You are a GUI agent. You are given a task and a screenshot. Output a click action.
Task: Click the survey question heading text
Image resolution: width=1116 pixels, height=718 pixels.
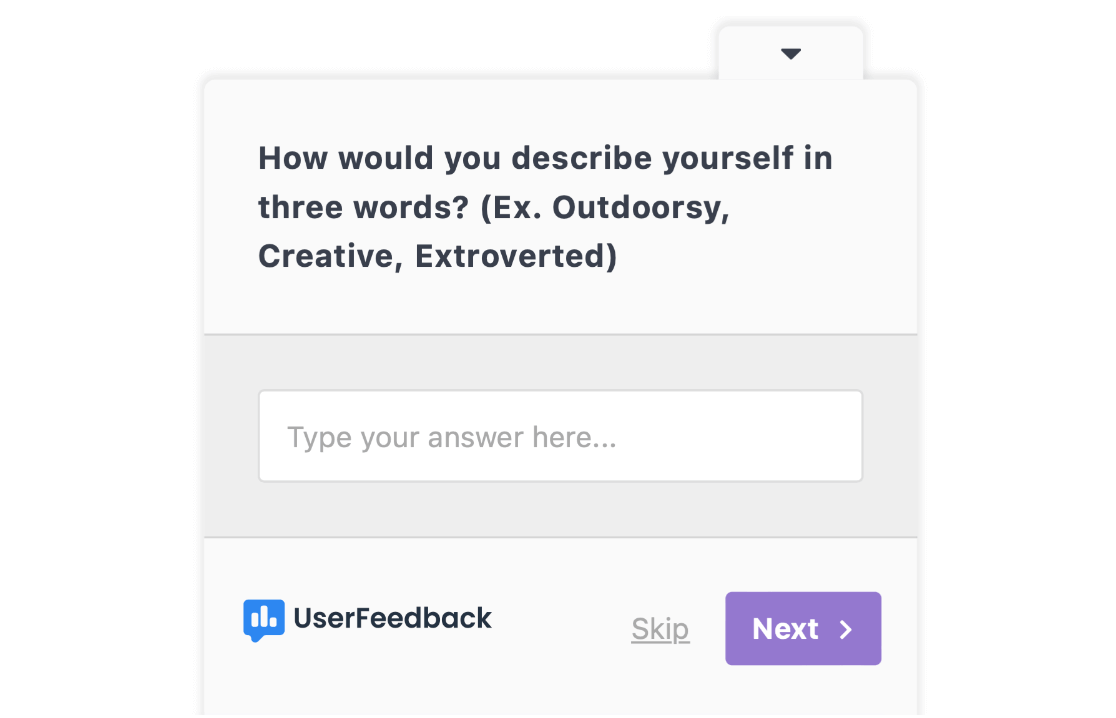[x=545, y=207]
